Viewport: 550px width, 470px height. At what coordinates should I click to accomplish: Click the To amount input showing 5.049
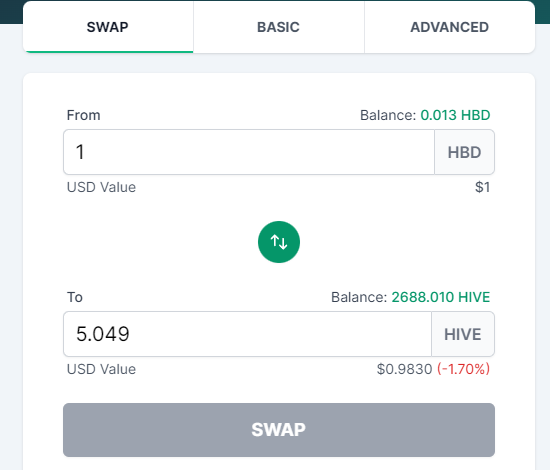click(x=247, y=334)
